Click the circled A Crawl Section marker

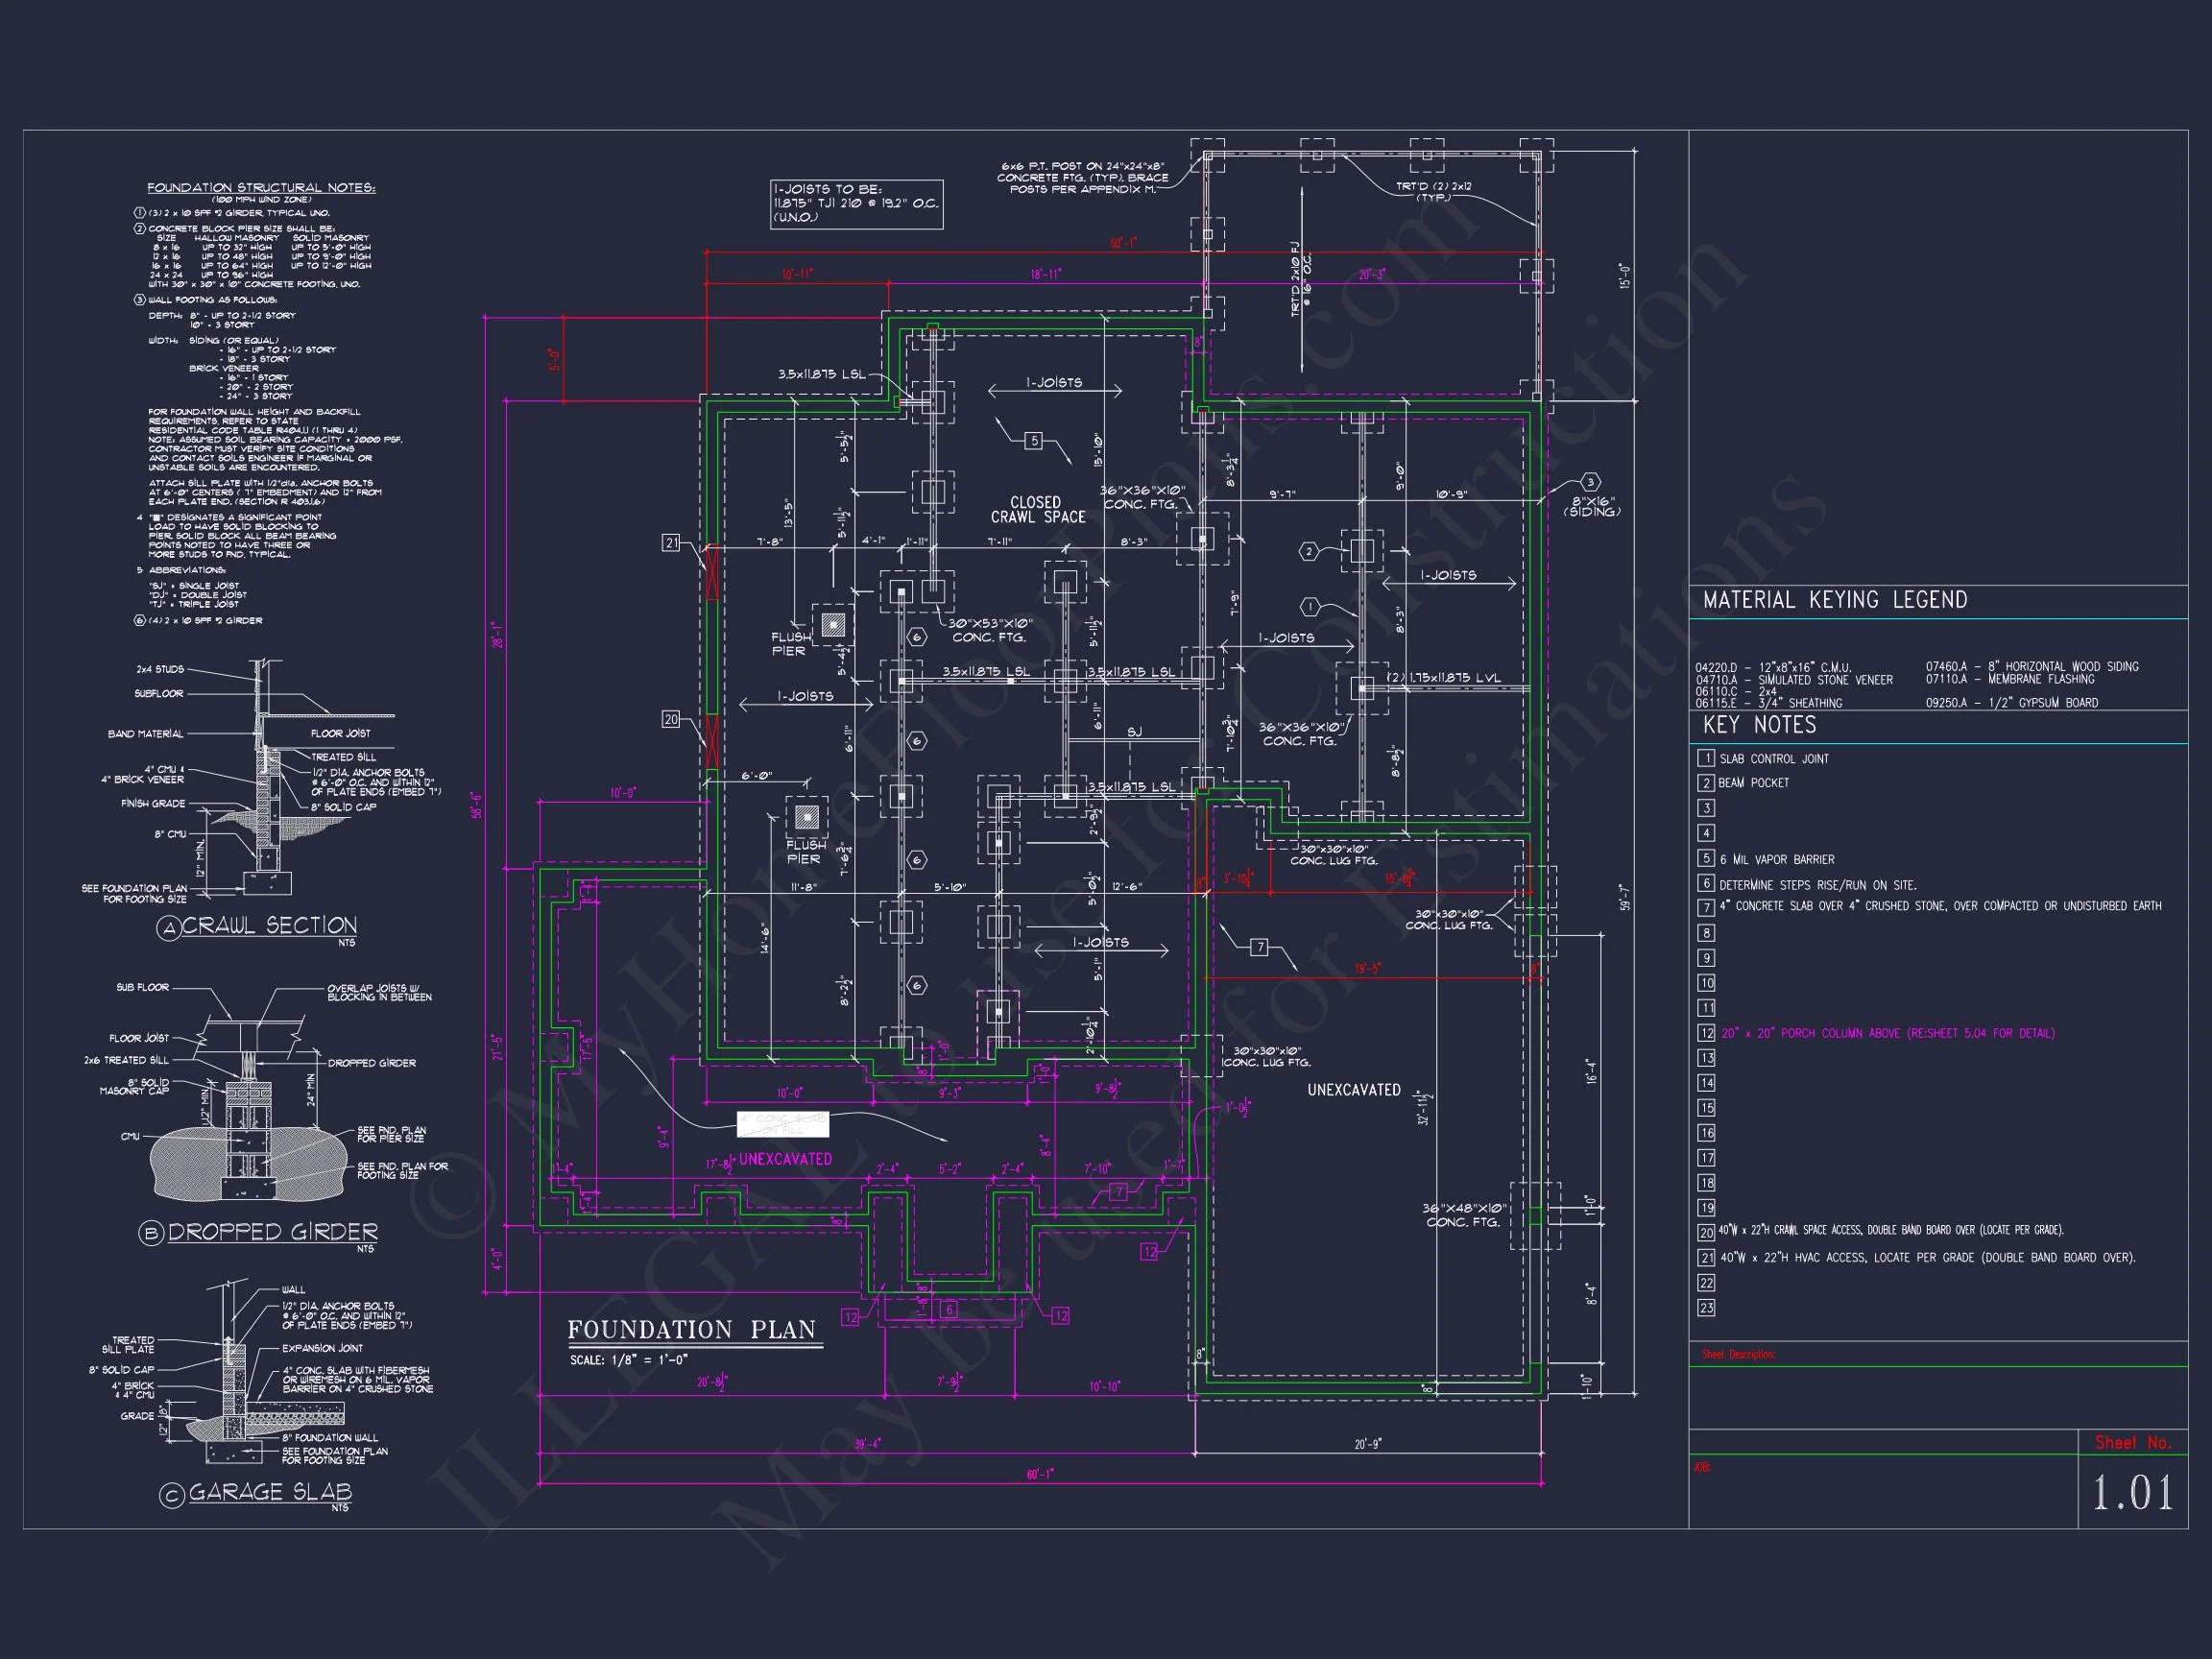(169, 929)
